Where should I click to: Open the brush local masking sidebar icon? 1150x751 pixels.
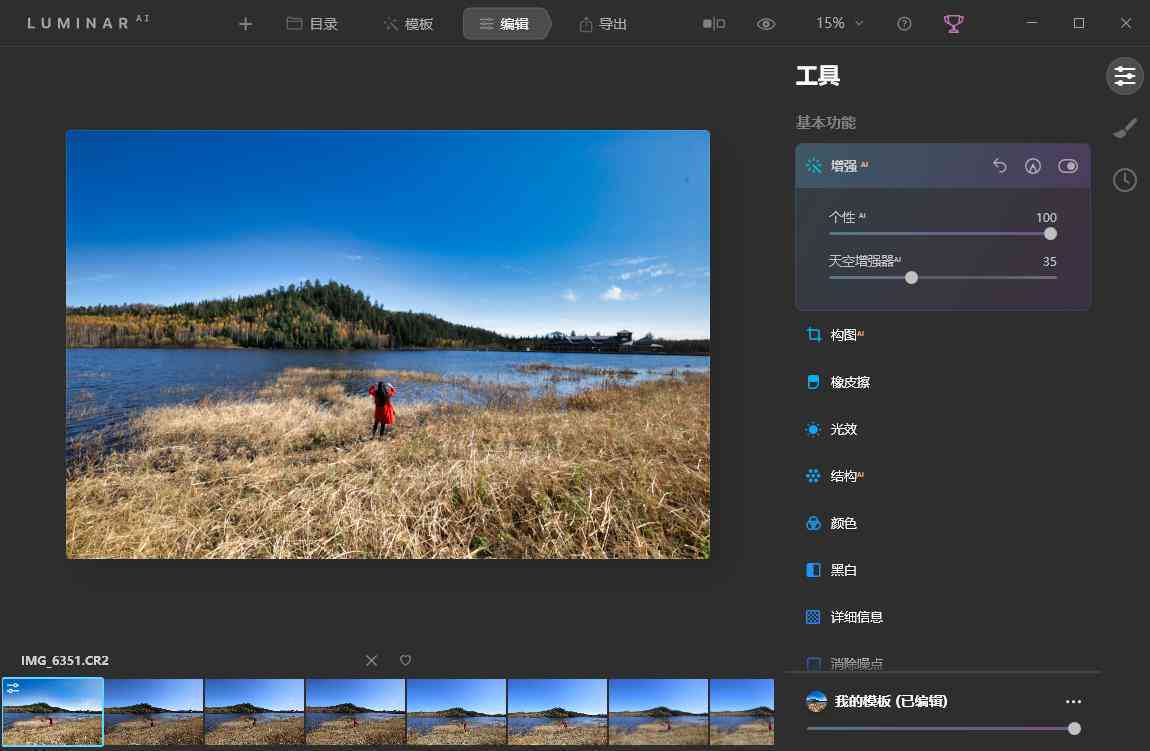click(1125, 128)
